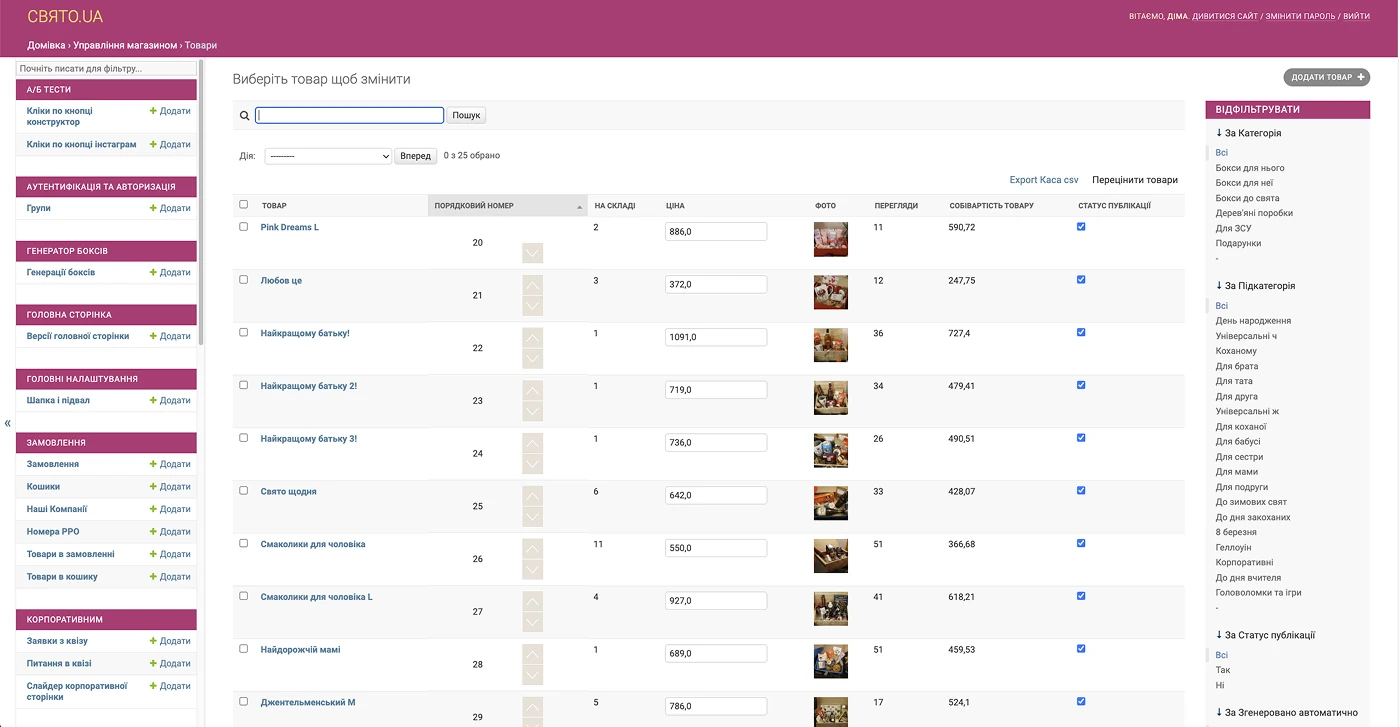Click the magnifier icon beside search field
The width and height of the screenshot is (1400, 727).
click(244, 116)
